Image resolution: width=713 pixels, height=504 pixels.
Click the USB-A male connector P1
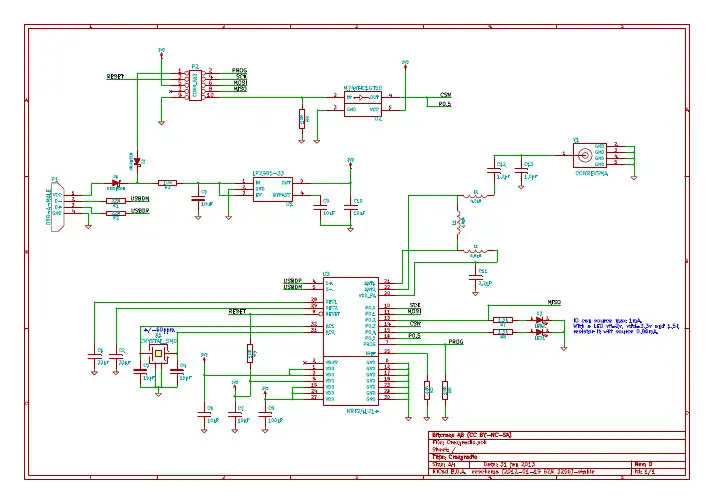[x=58, y=207]
